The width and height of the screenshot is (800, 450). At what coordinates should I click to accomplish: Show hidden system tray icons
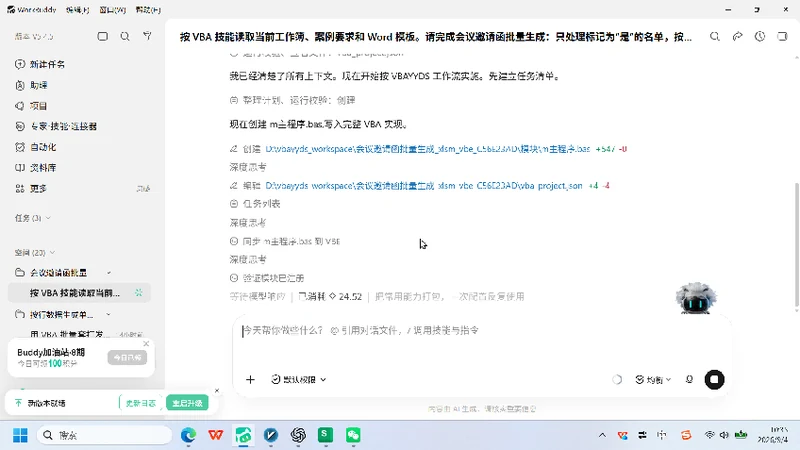602,435
